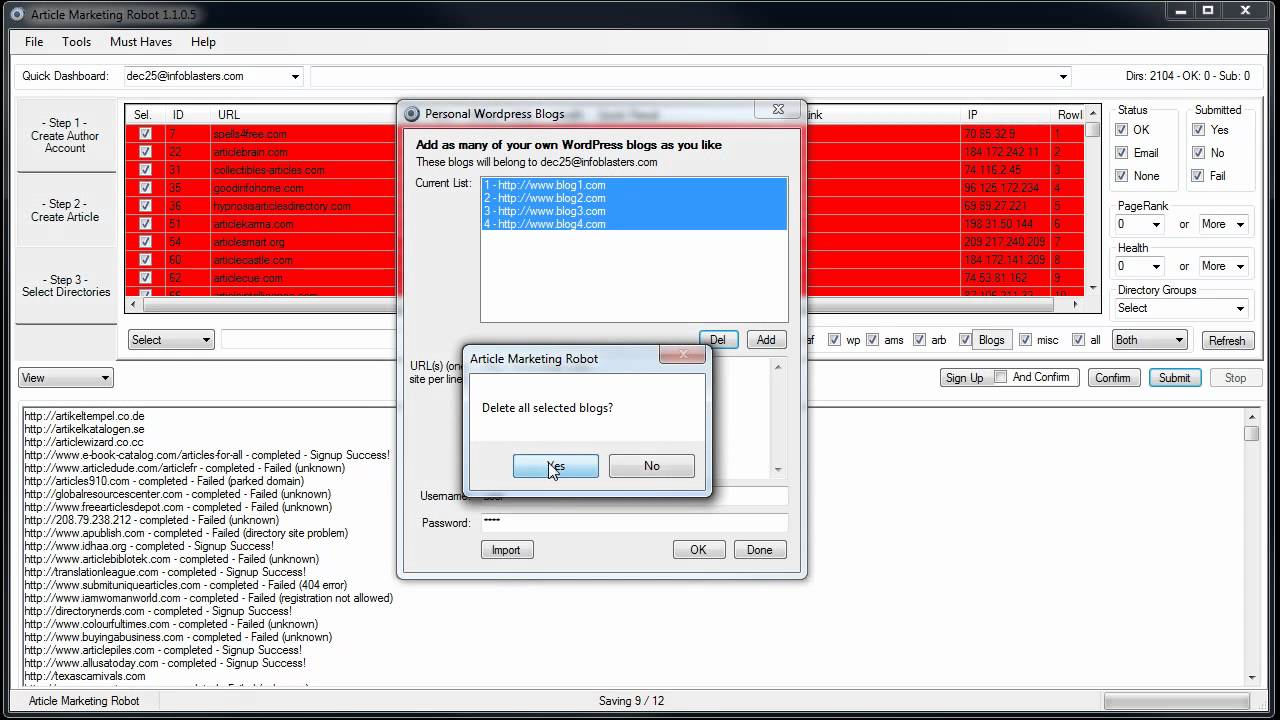Open the Both filter dropdown

click(1150, 340)
